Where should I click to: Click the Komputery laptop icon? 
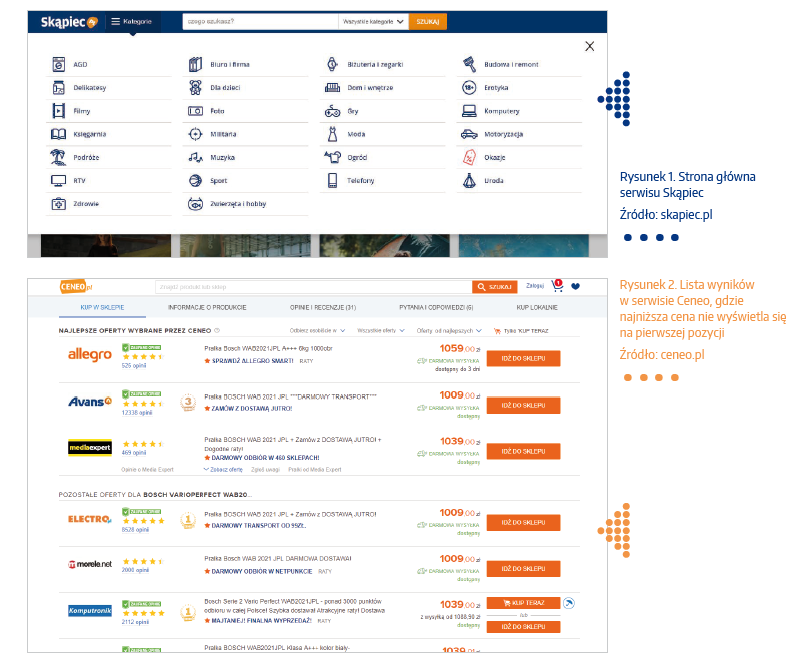pyautogui.click(x=469, y=111)
